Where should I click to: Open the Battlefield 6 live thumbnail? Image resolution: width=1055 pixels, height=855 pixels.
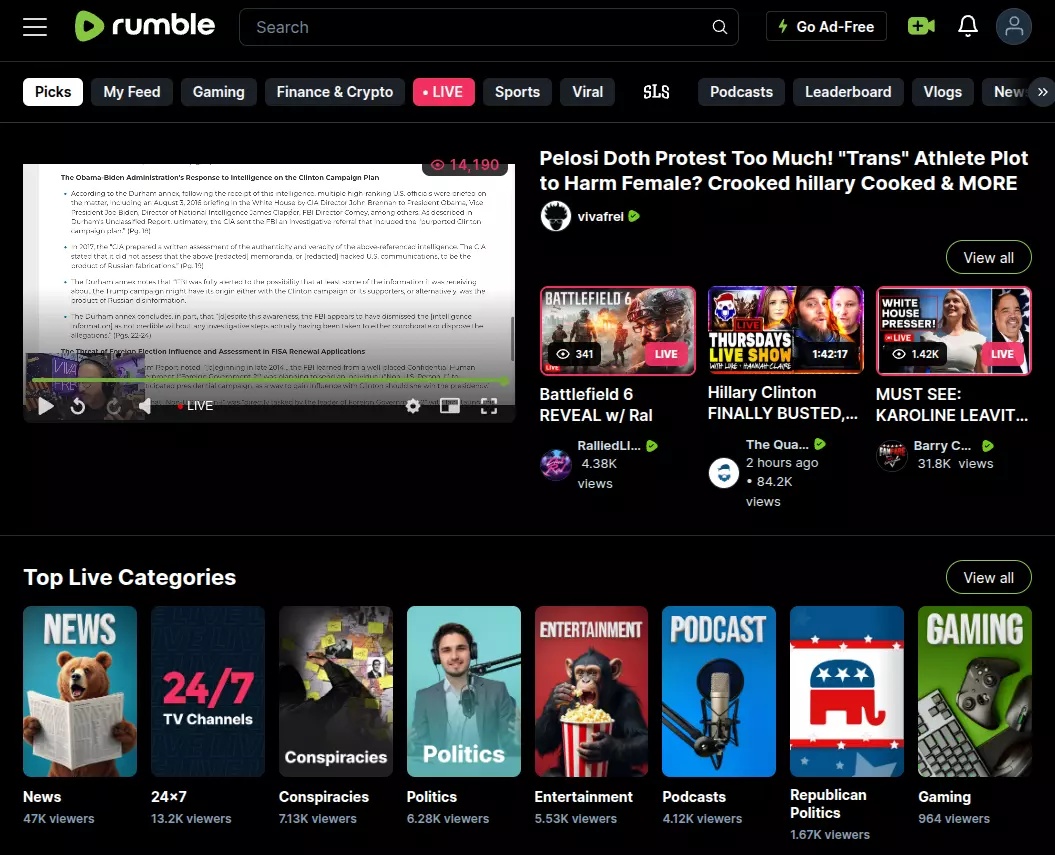pyautogui.click(x=618, y=330)
